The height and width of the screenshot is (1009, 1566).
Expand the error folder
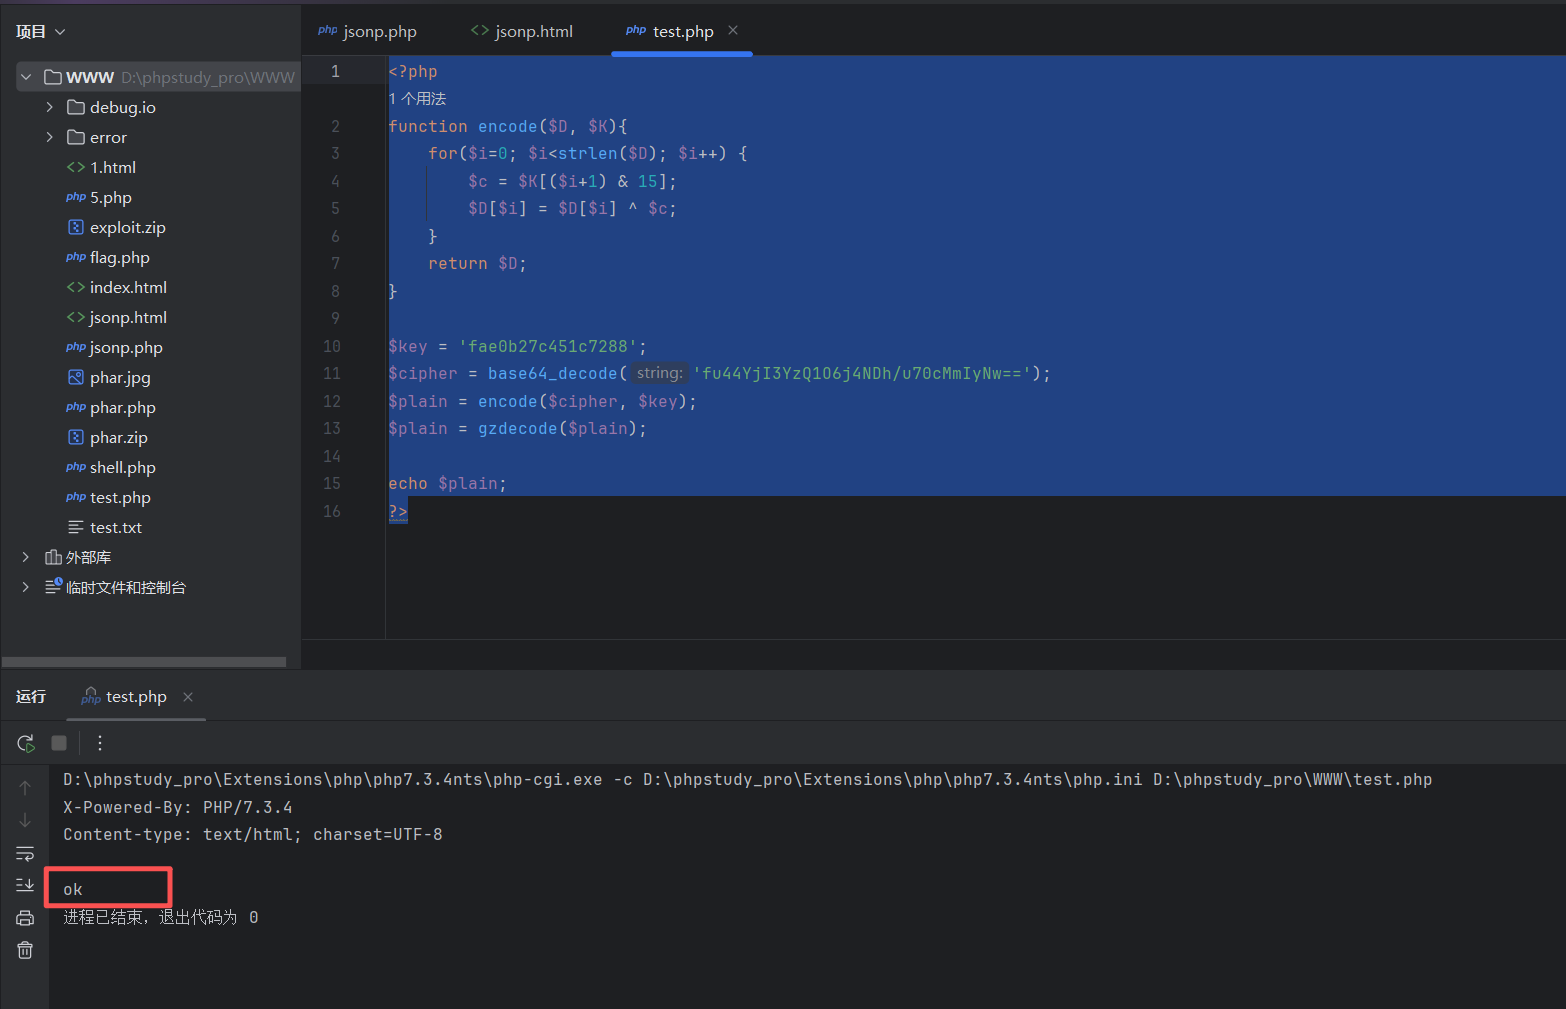[x=49, y=137]
